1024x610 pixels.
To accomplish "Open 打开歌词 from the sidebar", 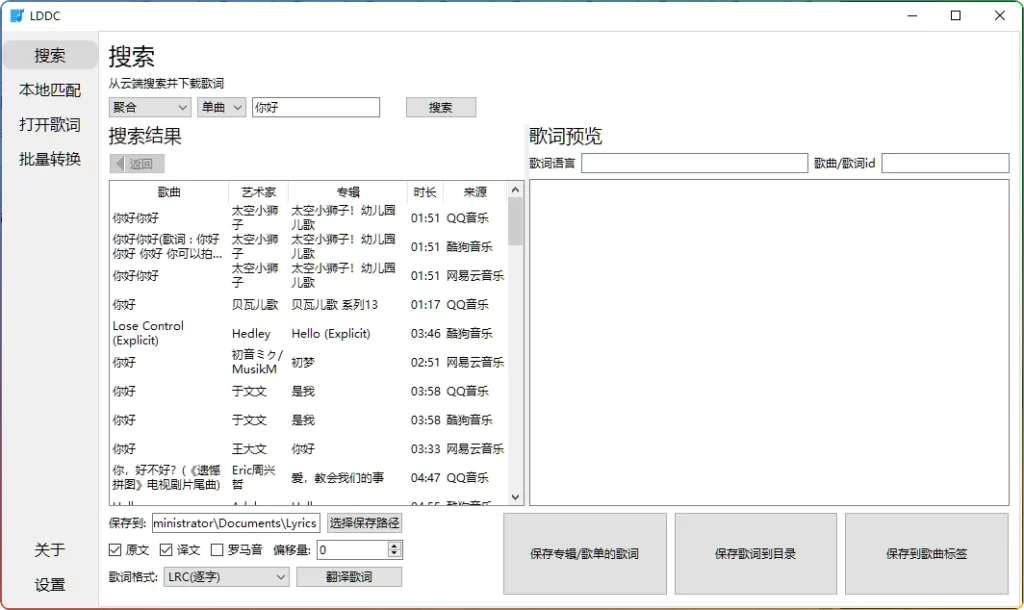I will tap(49, 124).
